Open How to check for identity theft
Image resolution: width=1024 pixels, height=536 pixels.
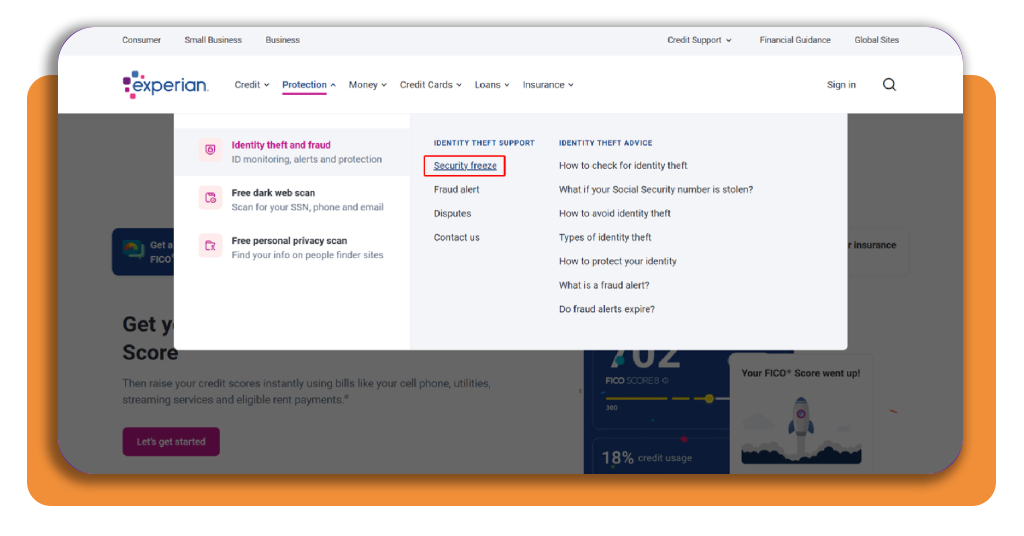pos(623,166)
